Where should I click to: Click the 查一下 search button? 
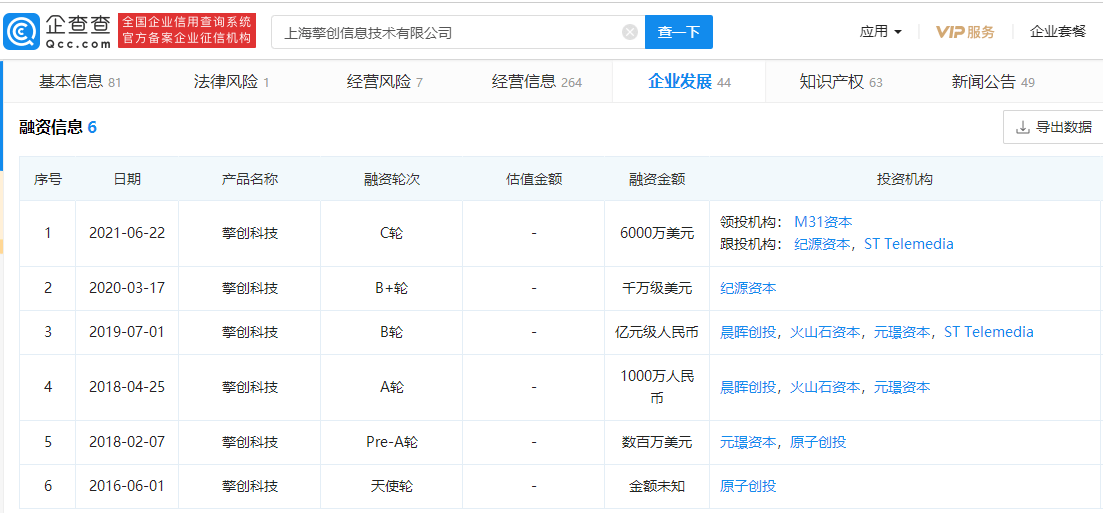click(678, 32)
